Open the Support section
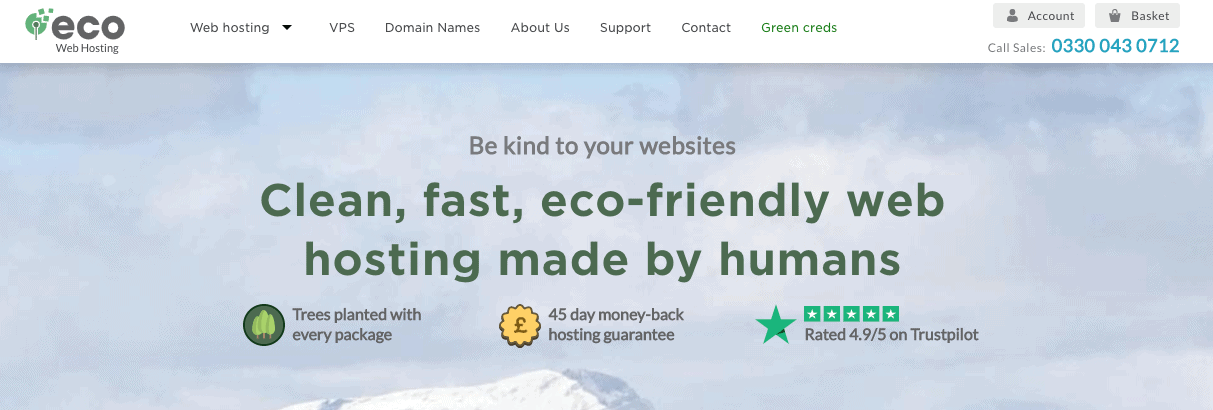Viewport: 1213px width, 410px height. (x=625, y=28)
